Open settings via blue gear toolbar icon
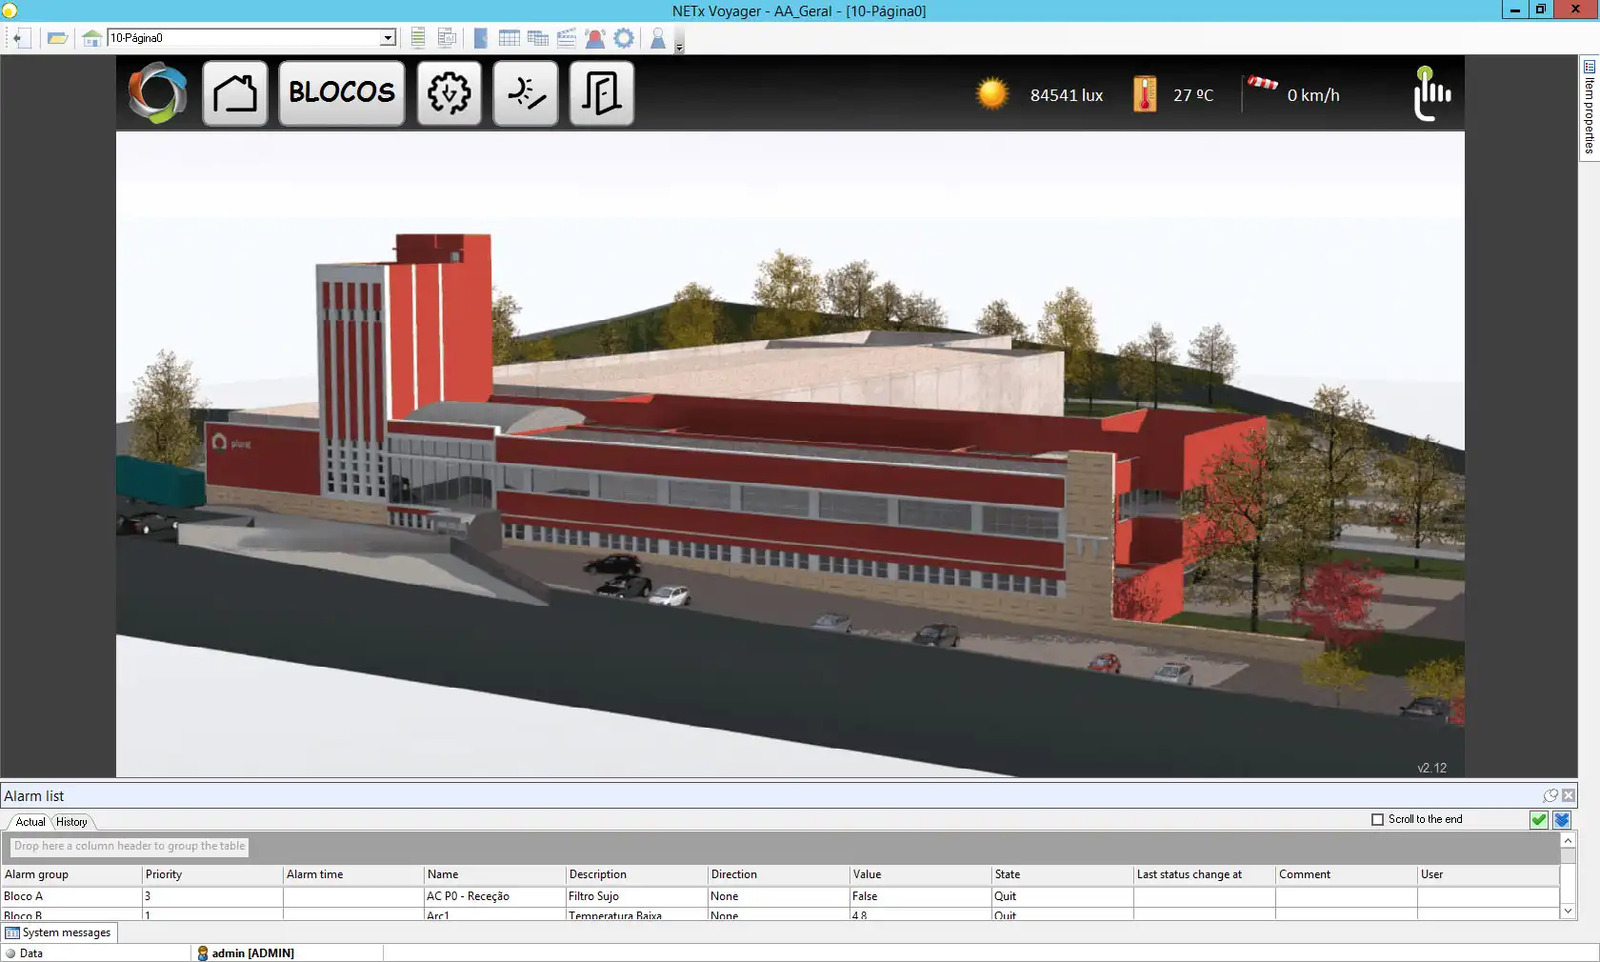Viewport: 1600px width, 962px height. pyautogui.click(x=624, y=38)
